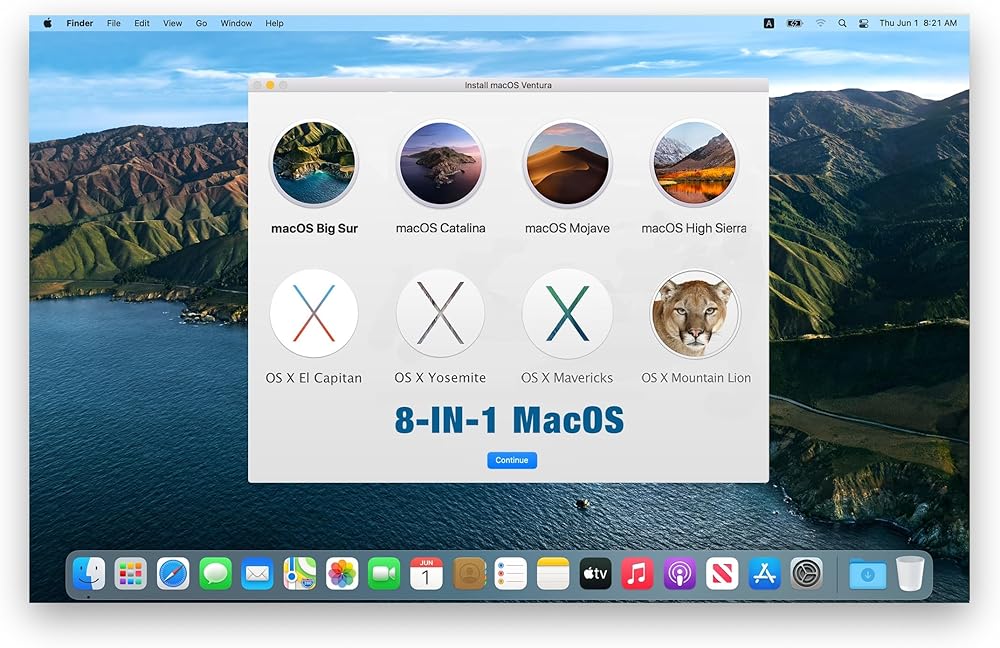Open Reminders app in the Dock
The image size is (1000, 648).
[511, 573]
